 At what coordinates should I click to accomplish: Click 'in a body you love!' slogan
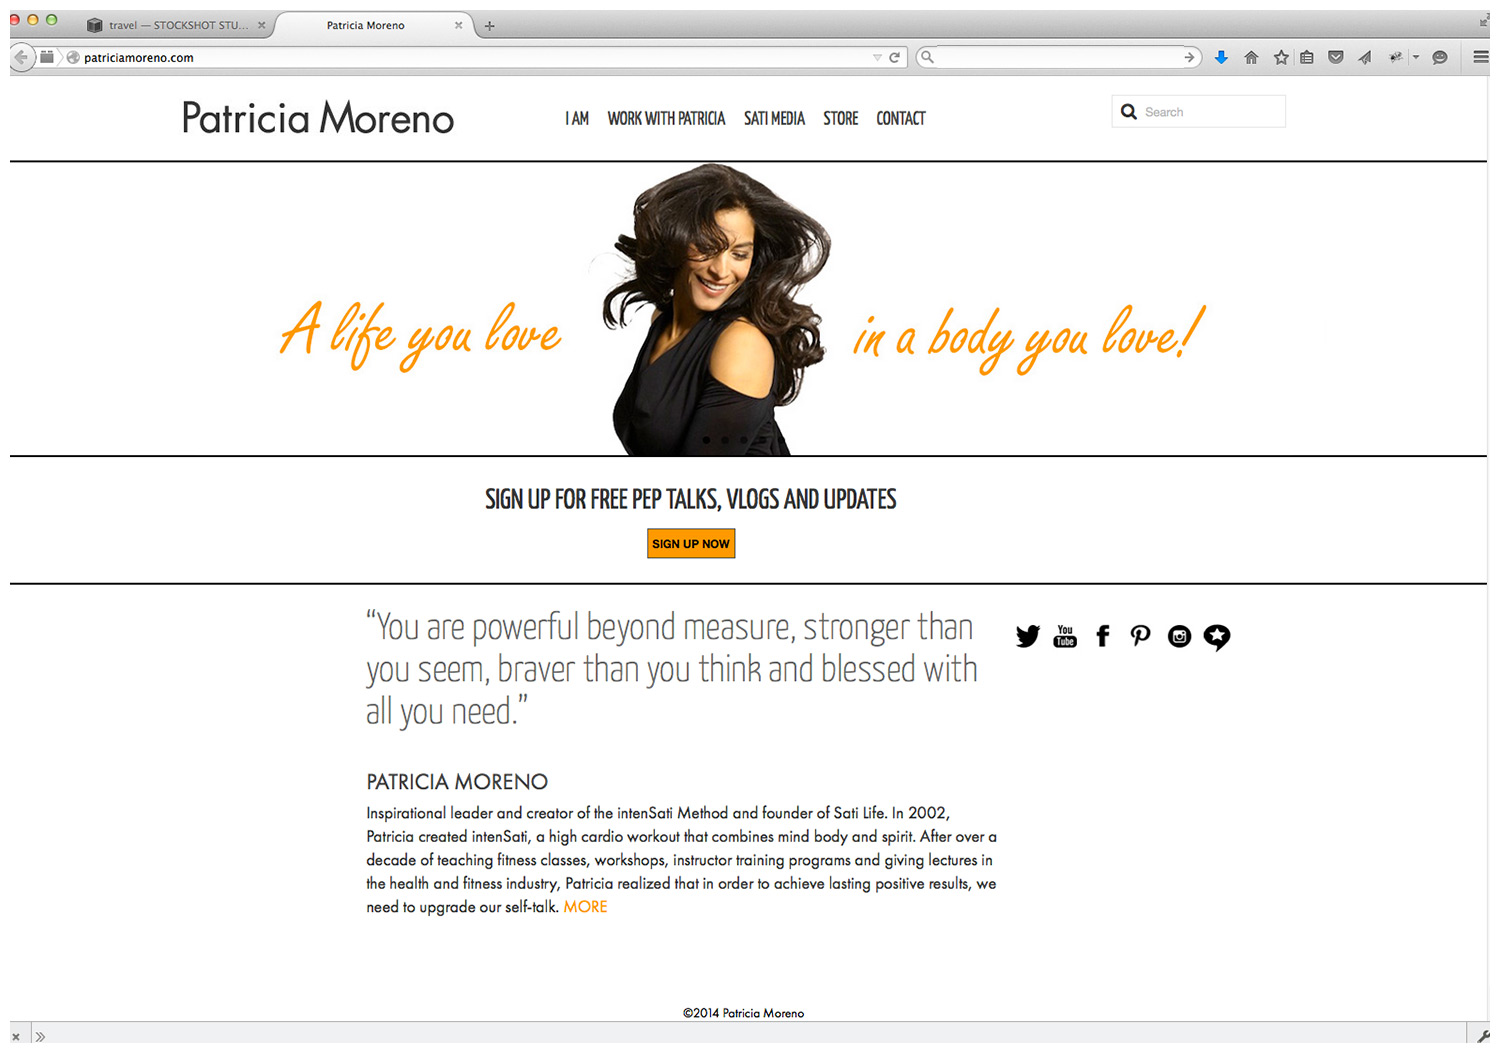coord(1029,338)
